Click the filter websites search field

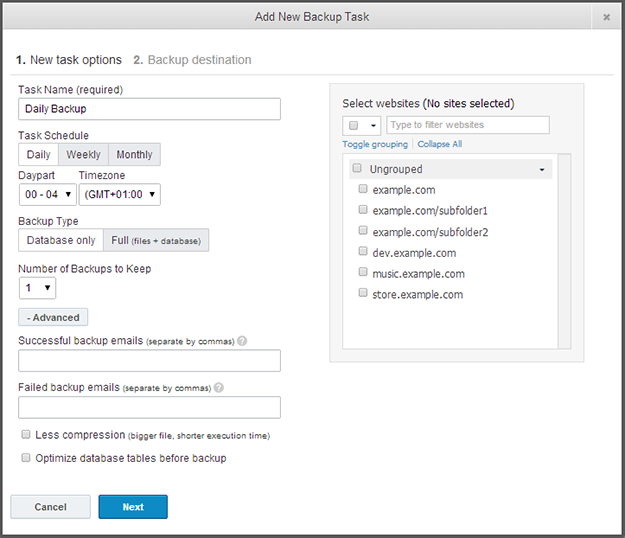[x=467, y=125]
